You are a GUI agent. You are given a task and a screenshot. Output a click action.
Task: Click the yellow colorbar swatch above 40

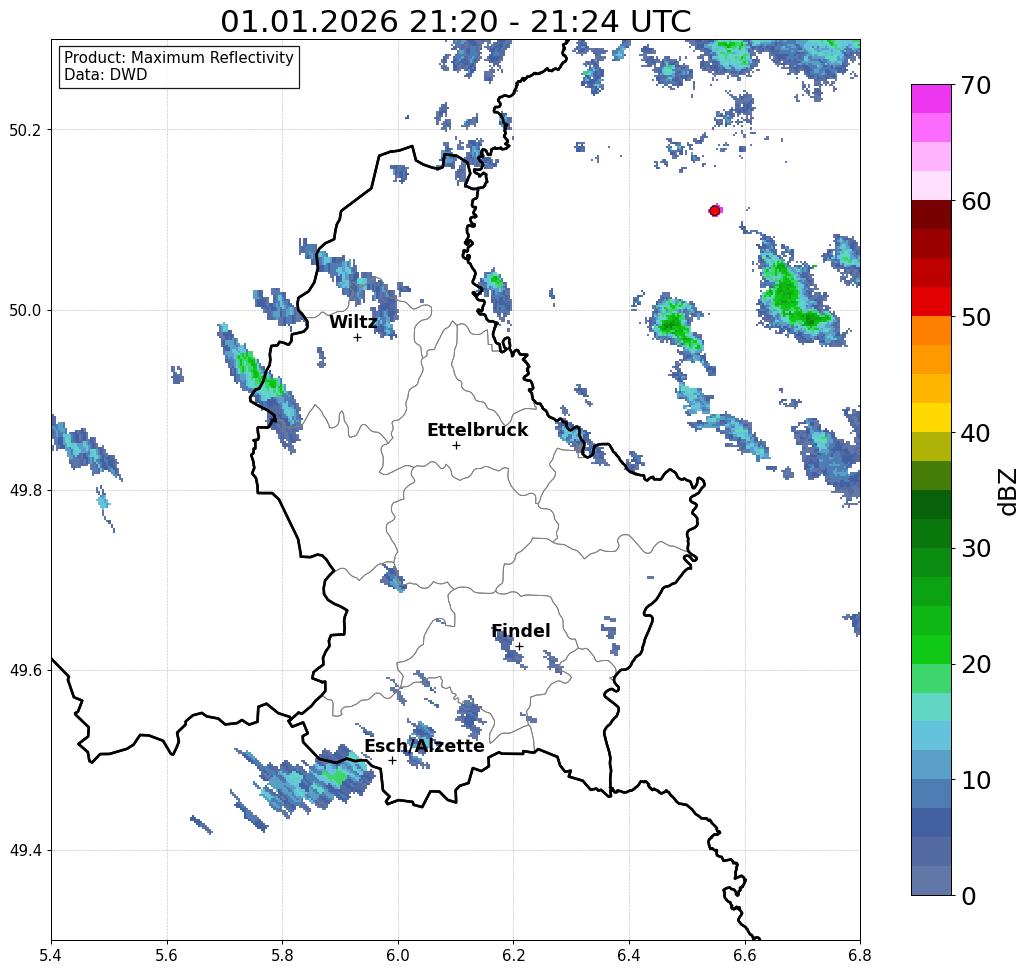click(x=931, y=417)
